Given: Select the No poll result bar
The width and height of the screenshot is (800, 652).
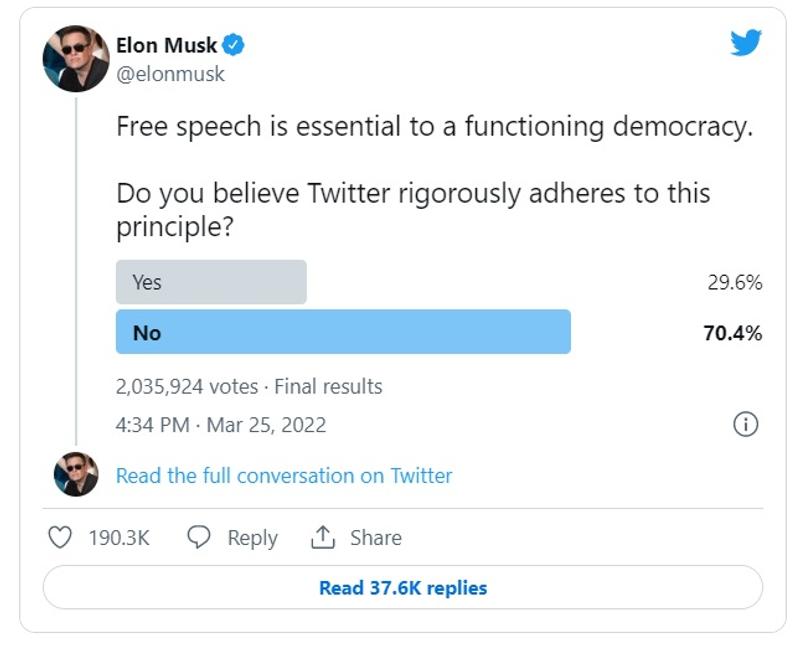Looking at the screenshot, I should click(343, 332).
